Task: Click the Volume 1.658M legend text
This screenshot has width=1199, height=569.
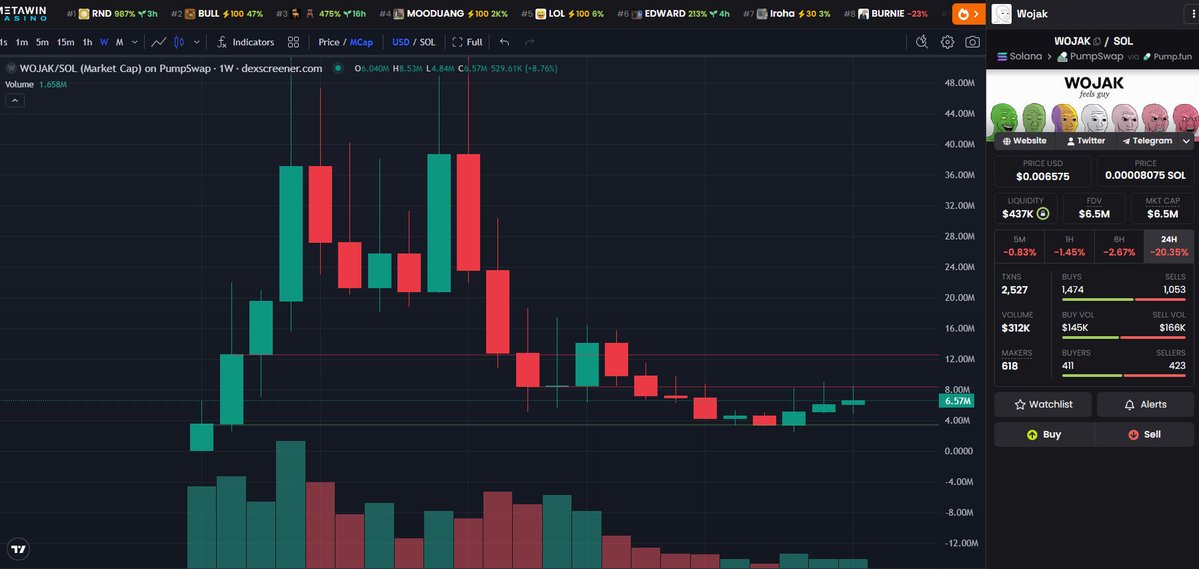Action: (x=36, y=84)
